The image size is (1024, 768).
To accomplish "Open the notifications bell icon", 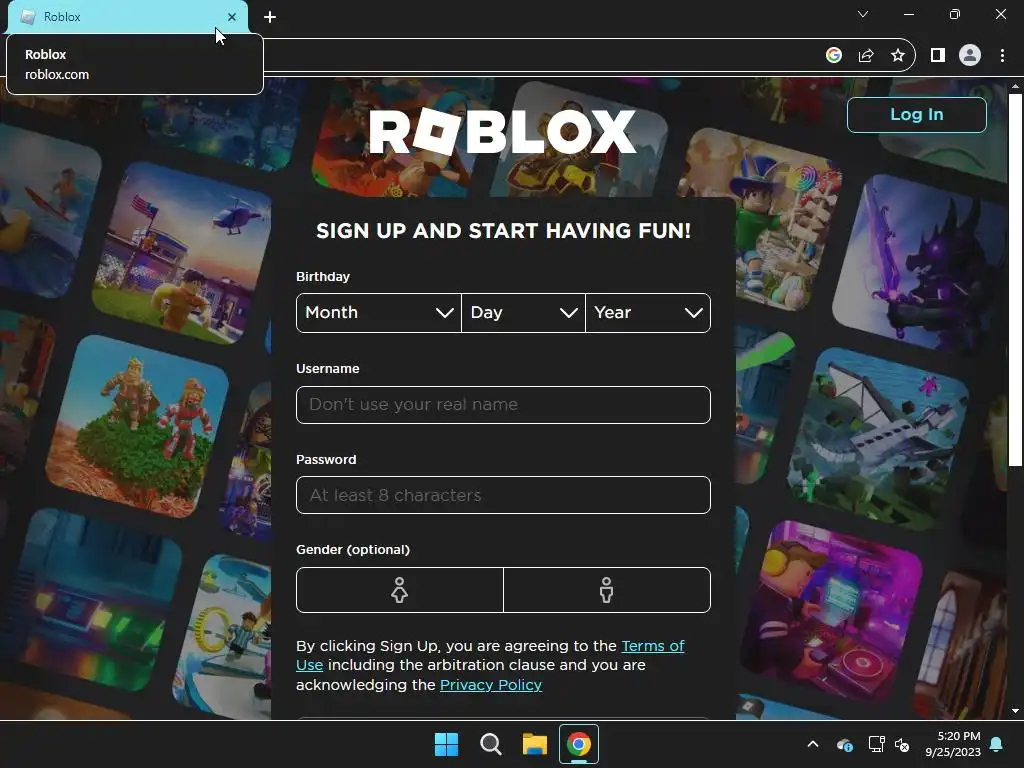I will click(x=997, y=744).
